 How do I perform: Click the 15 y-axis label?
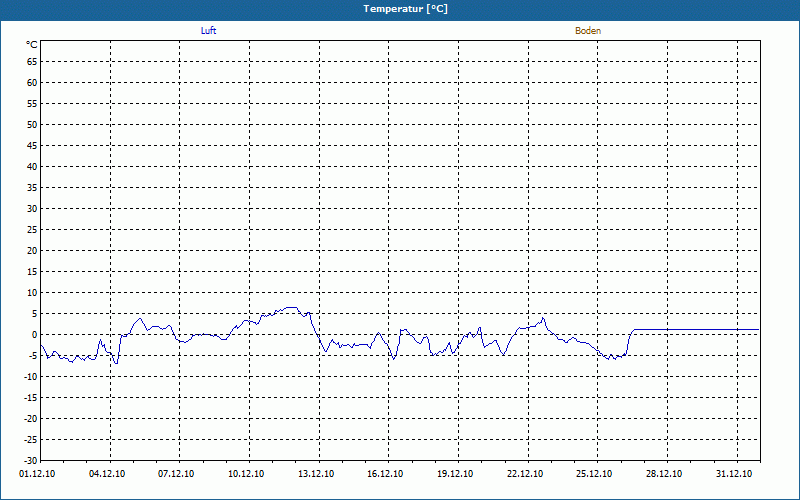[32, 271]
